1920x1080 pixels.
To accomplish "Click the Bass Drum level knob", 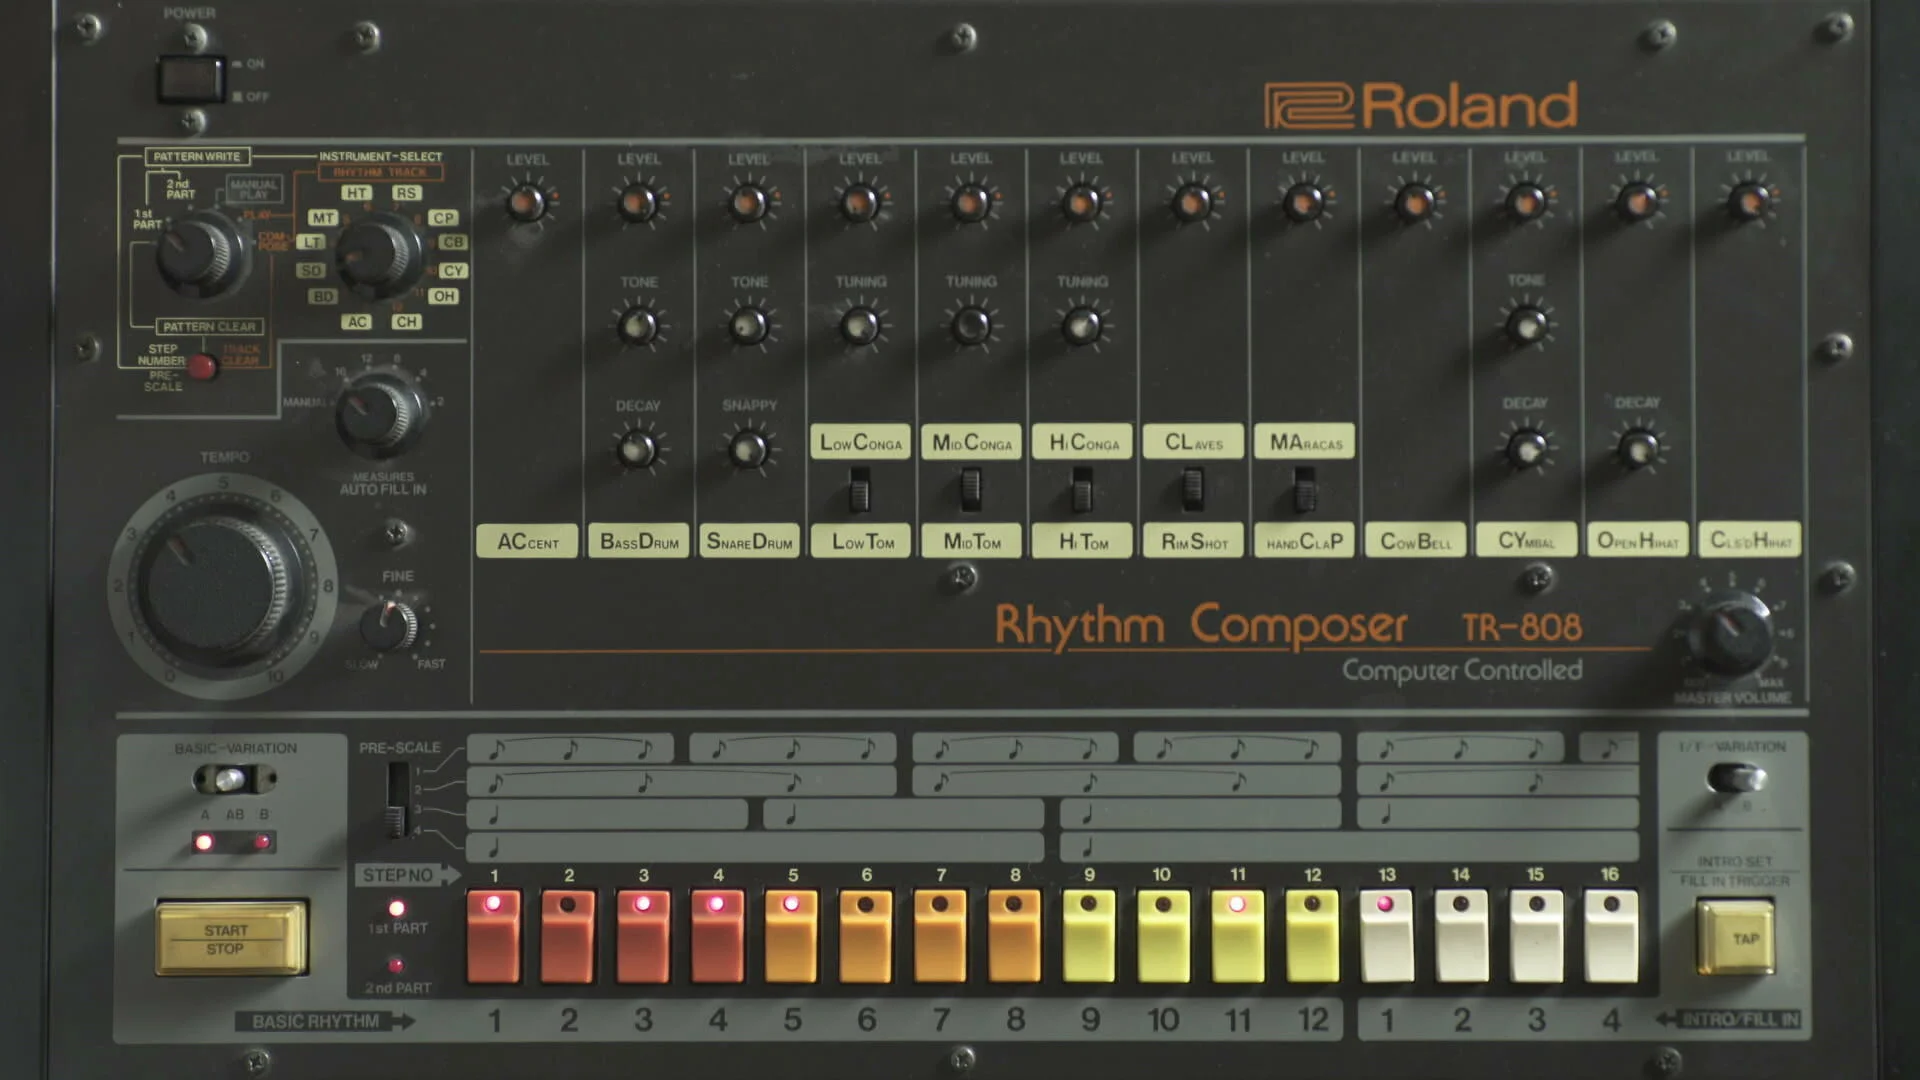I will click(638, 203).
